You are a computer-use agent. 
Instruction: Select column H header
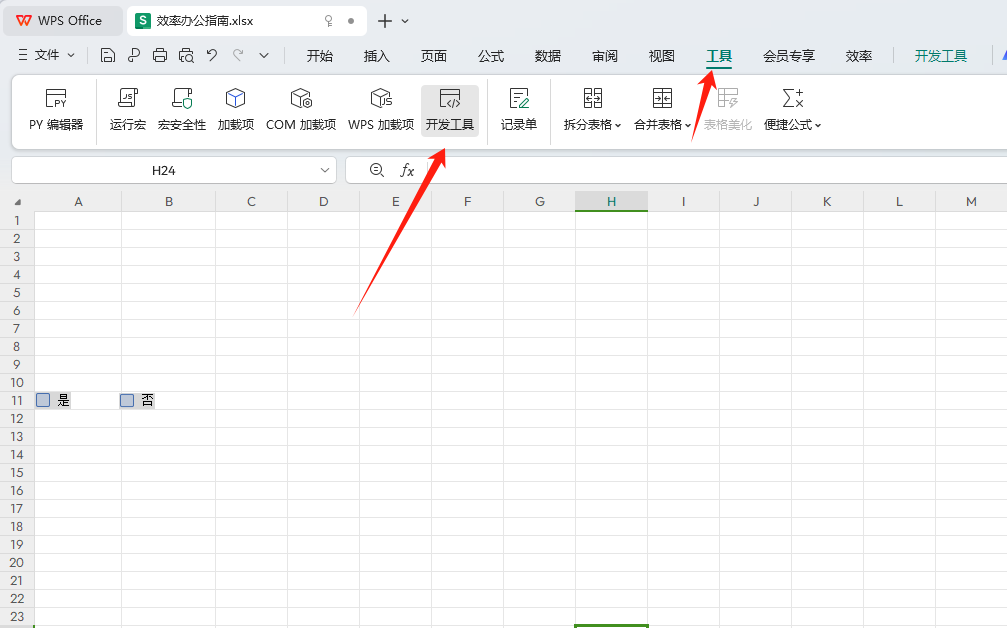(611, 202)
